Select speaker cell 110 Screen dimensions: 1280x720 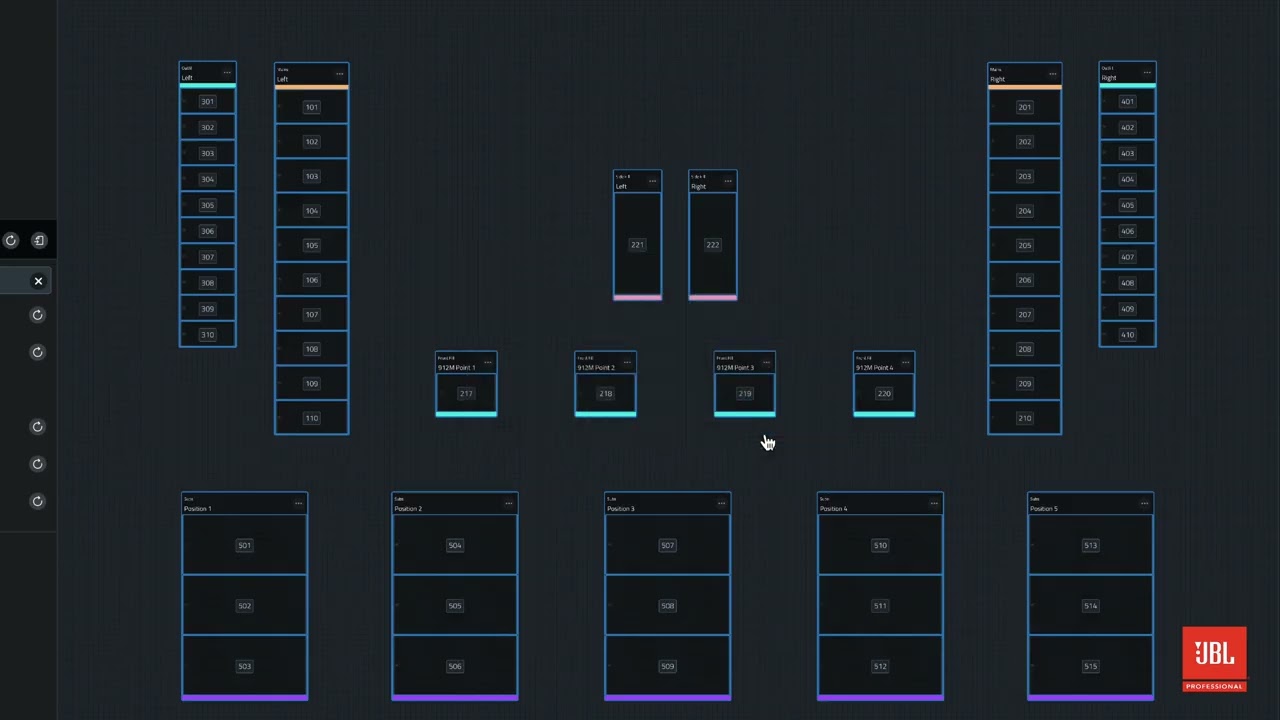(312, 418)
